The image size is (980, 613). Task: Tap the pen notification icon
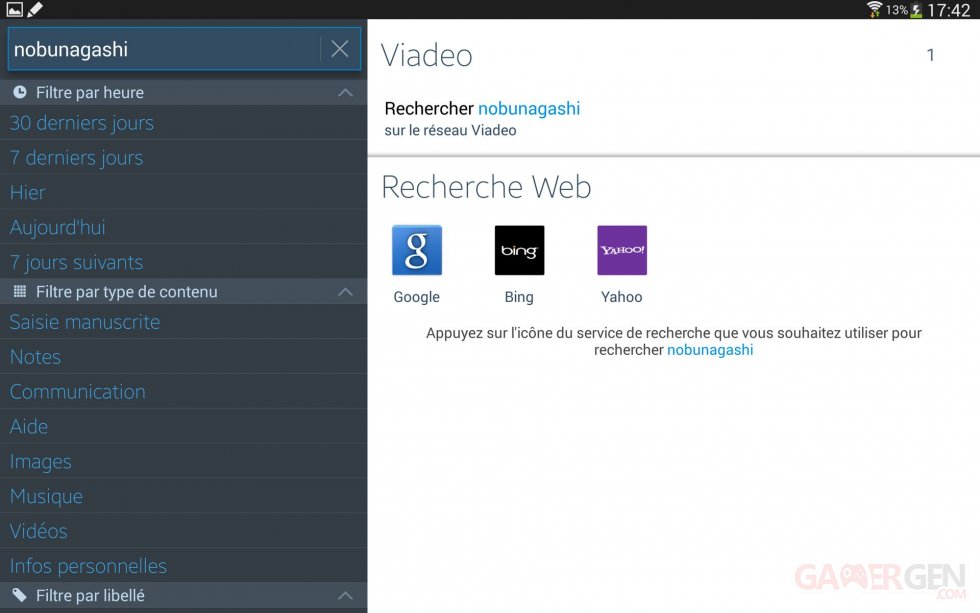pyautogui.click(x=35, y=10)
